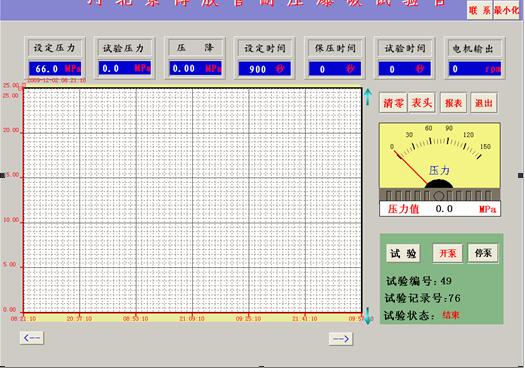Click the 试验 test button
Viewport: 525px width, 368px height.
403,253
